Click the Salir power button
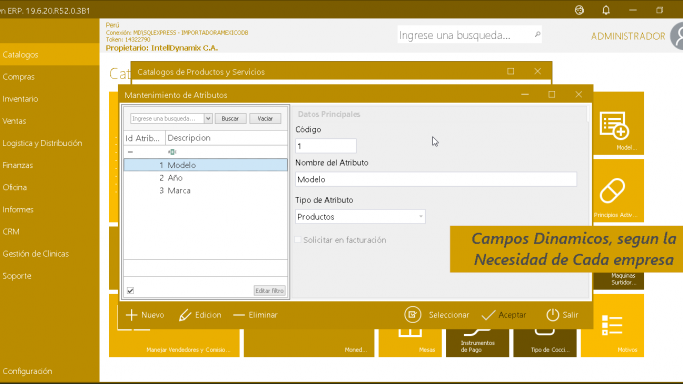This screenshot has width=683, height=384. click(x=562, y=315)
